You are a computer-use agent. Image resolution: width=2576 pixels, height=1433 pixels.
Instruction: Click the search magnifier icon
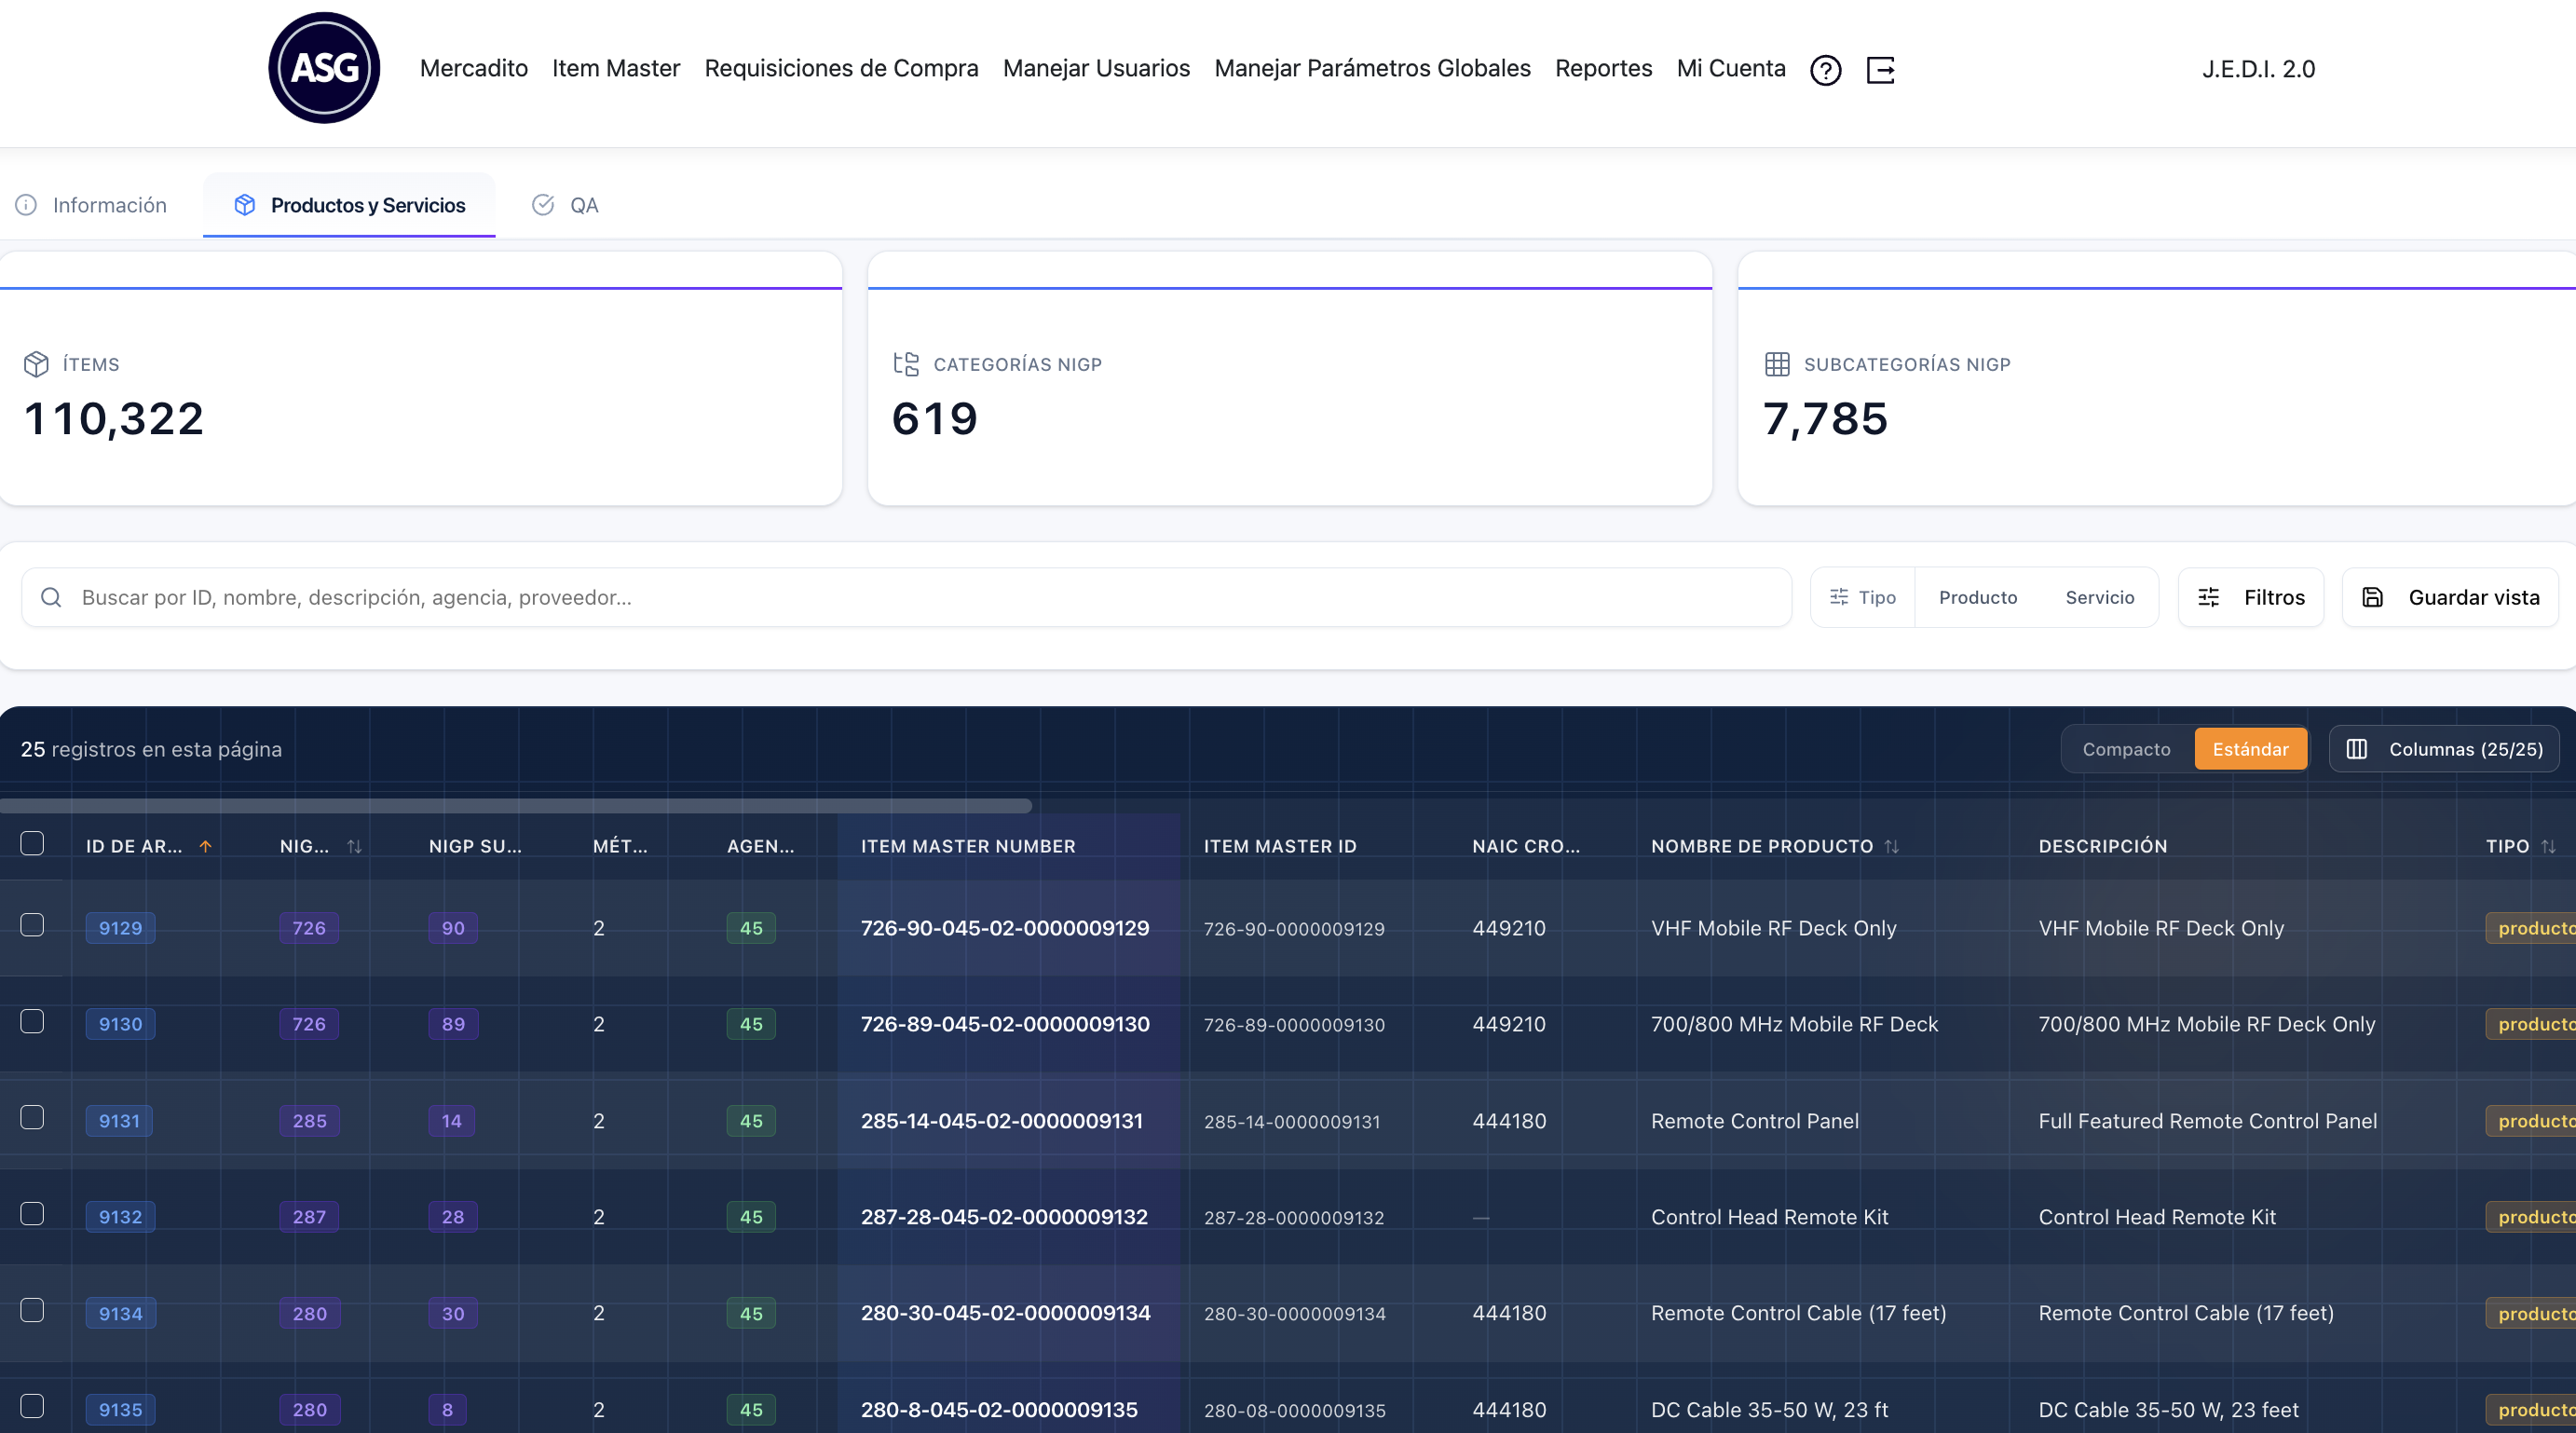pos(51,597)
